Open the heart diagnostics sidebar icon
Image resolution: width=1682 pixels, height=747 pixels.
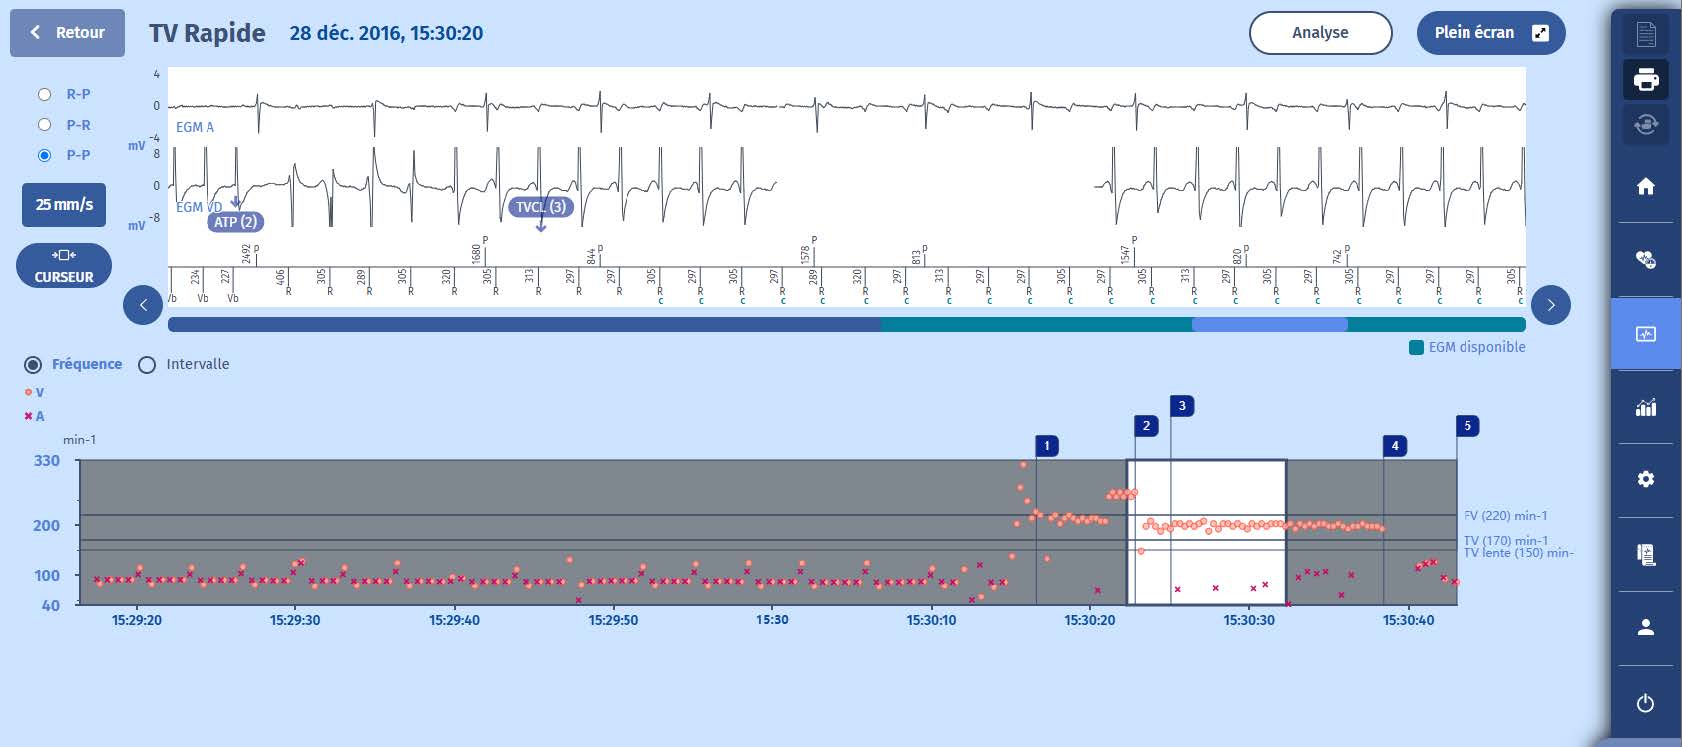tap(1645, 260)
